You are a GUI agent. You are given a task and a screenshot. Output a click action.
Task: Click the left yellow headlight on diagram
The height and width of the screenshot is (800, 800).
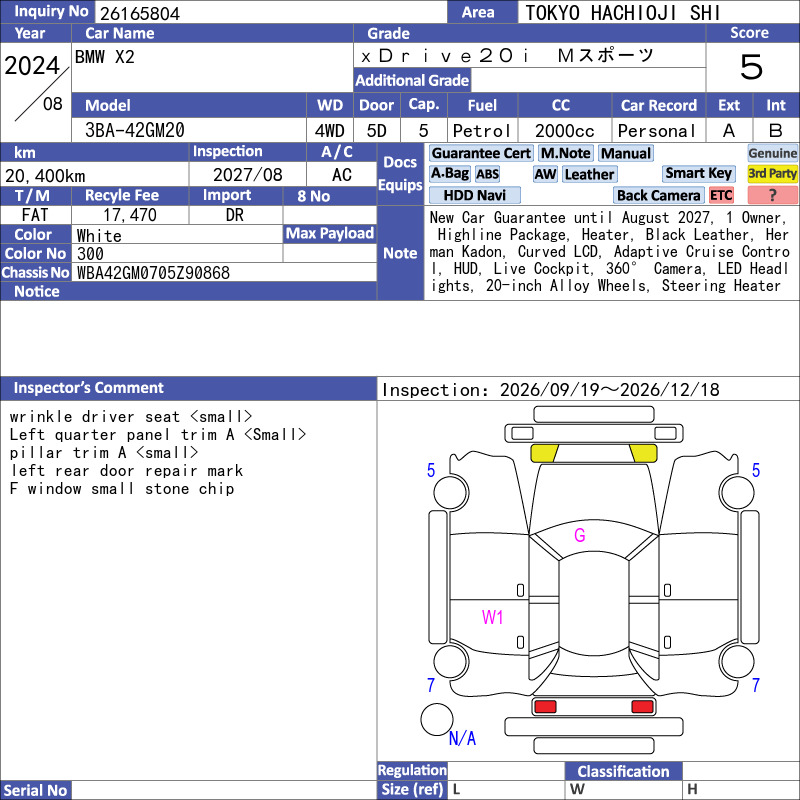(544, 453)
